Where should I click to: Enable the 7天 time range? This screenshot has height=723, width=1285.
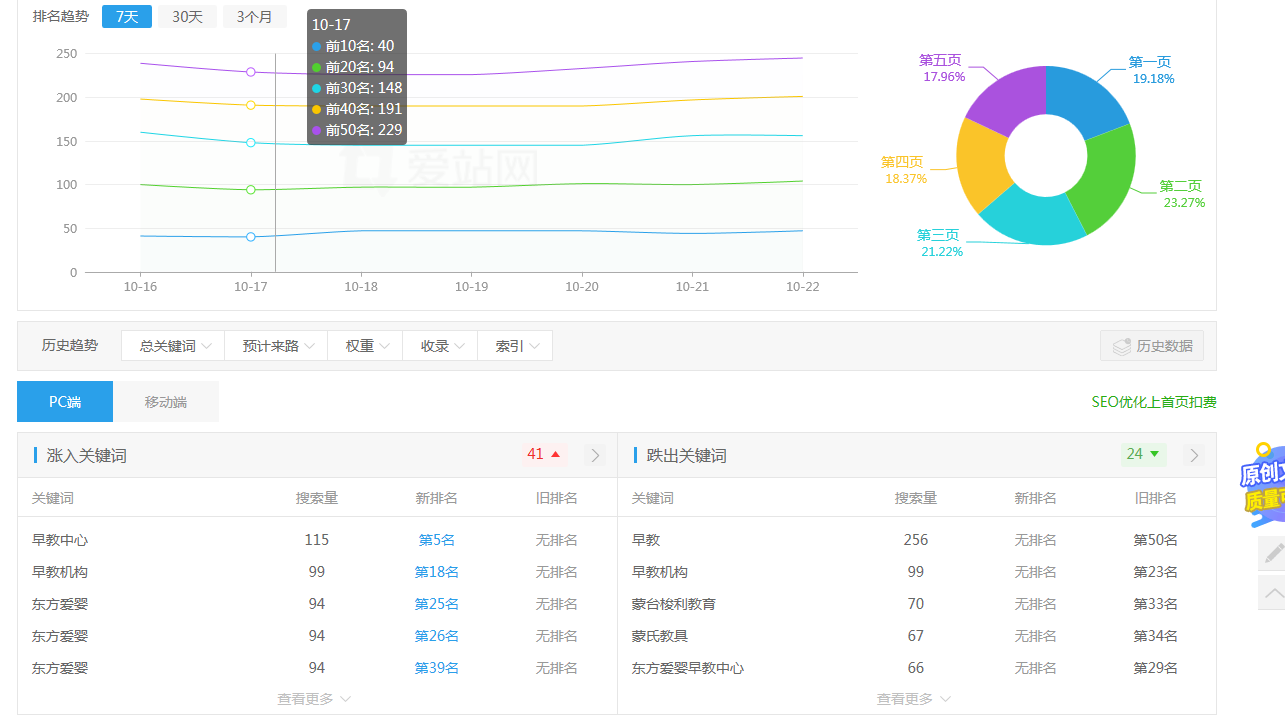click(x=126, y=17)
